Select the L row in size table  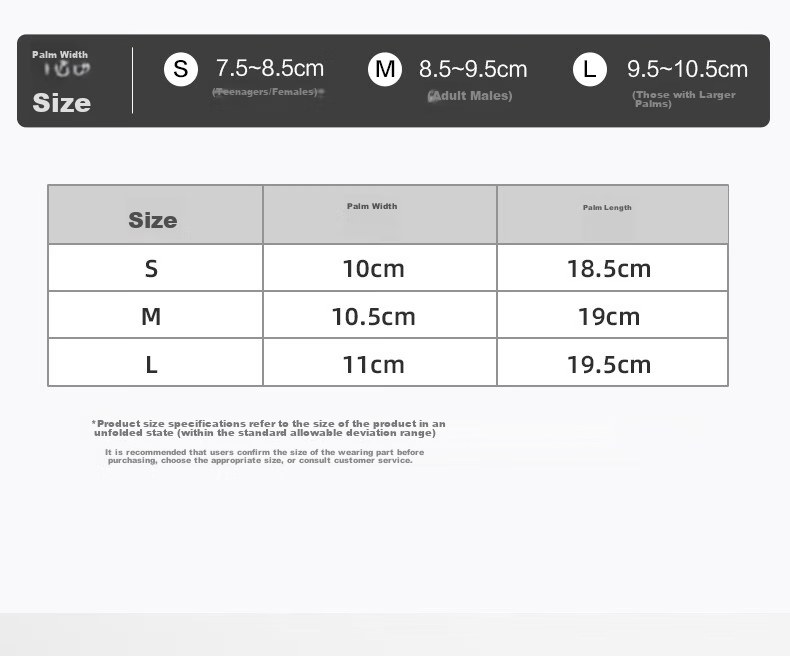(388, 362)
